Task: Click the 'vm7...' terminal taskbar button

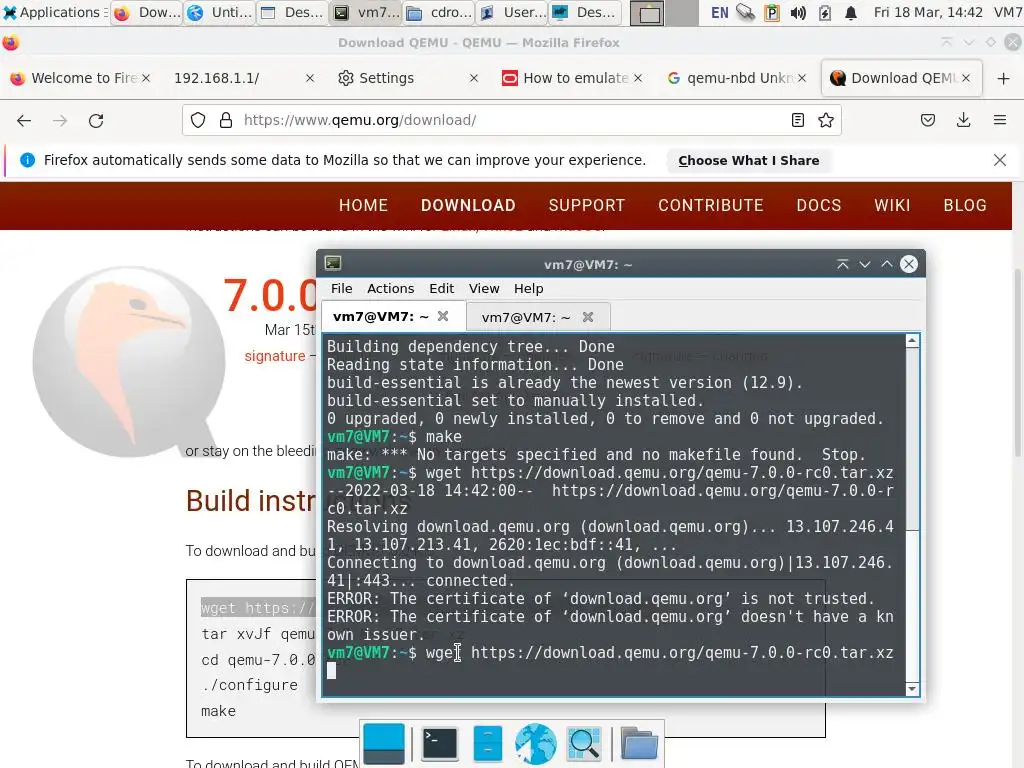Action: [365, 12]
